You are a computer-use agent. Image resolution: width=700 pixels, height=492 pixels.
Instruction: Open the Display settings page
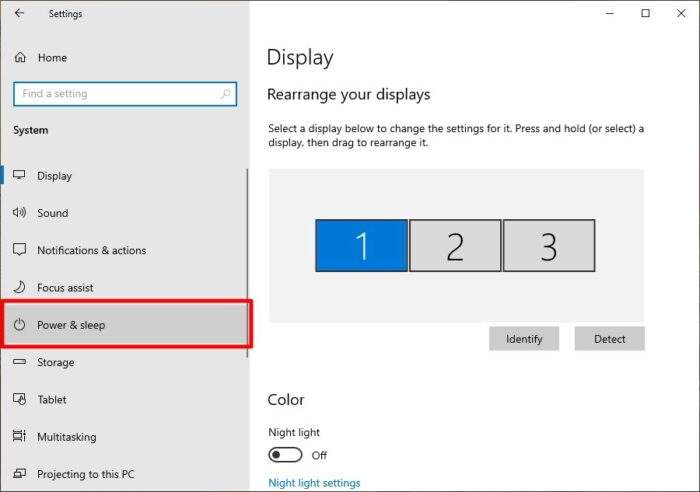[x=124, y=175]
